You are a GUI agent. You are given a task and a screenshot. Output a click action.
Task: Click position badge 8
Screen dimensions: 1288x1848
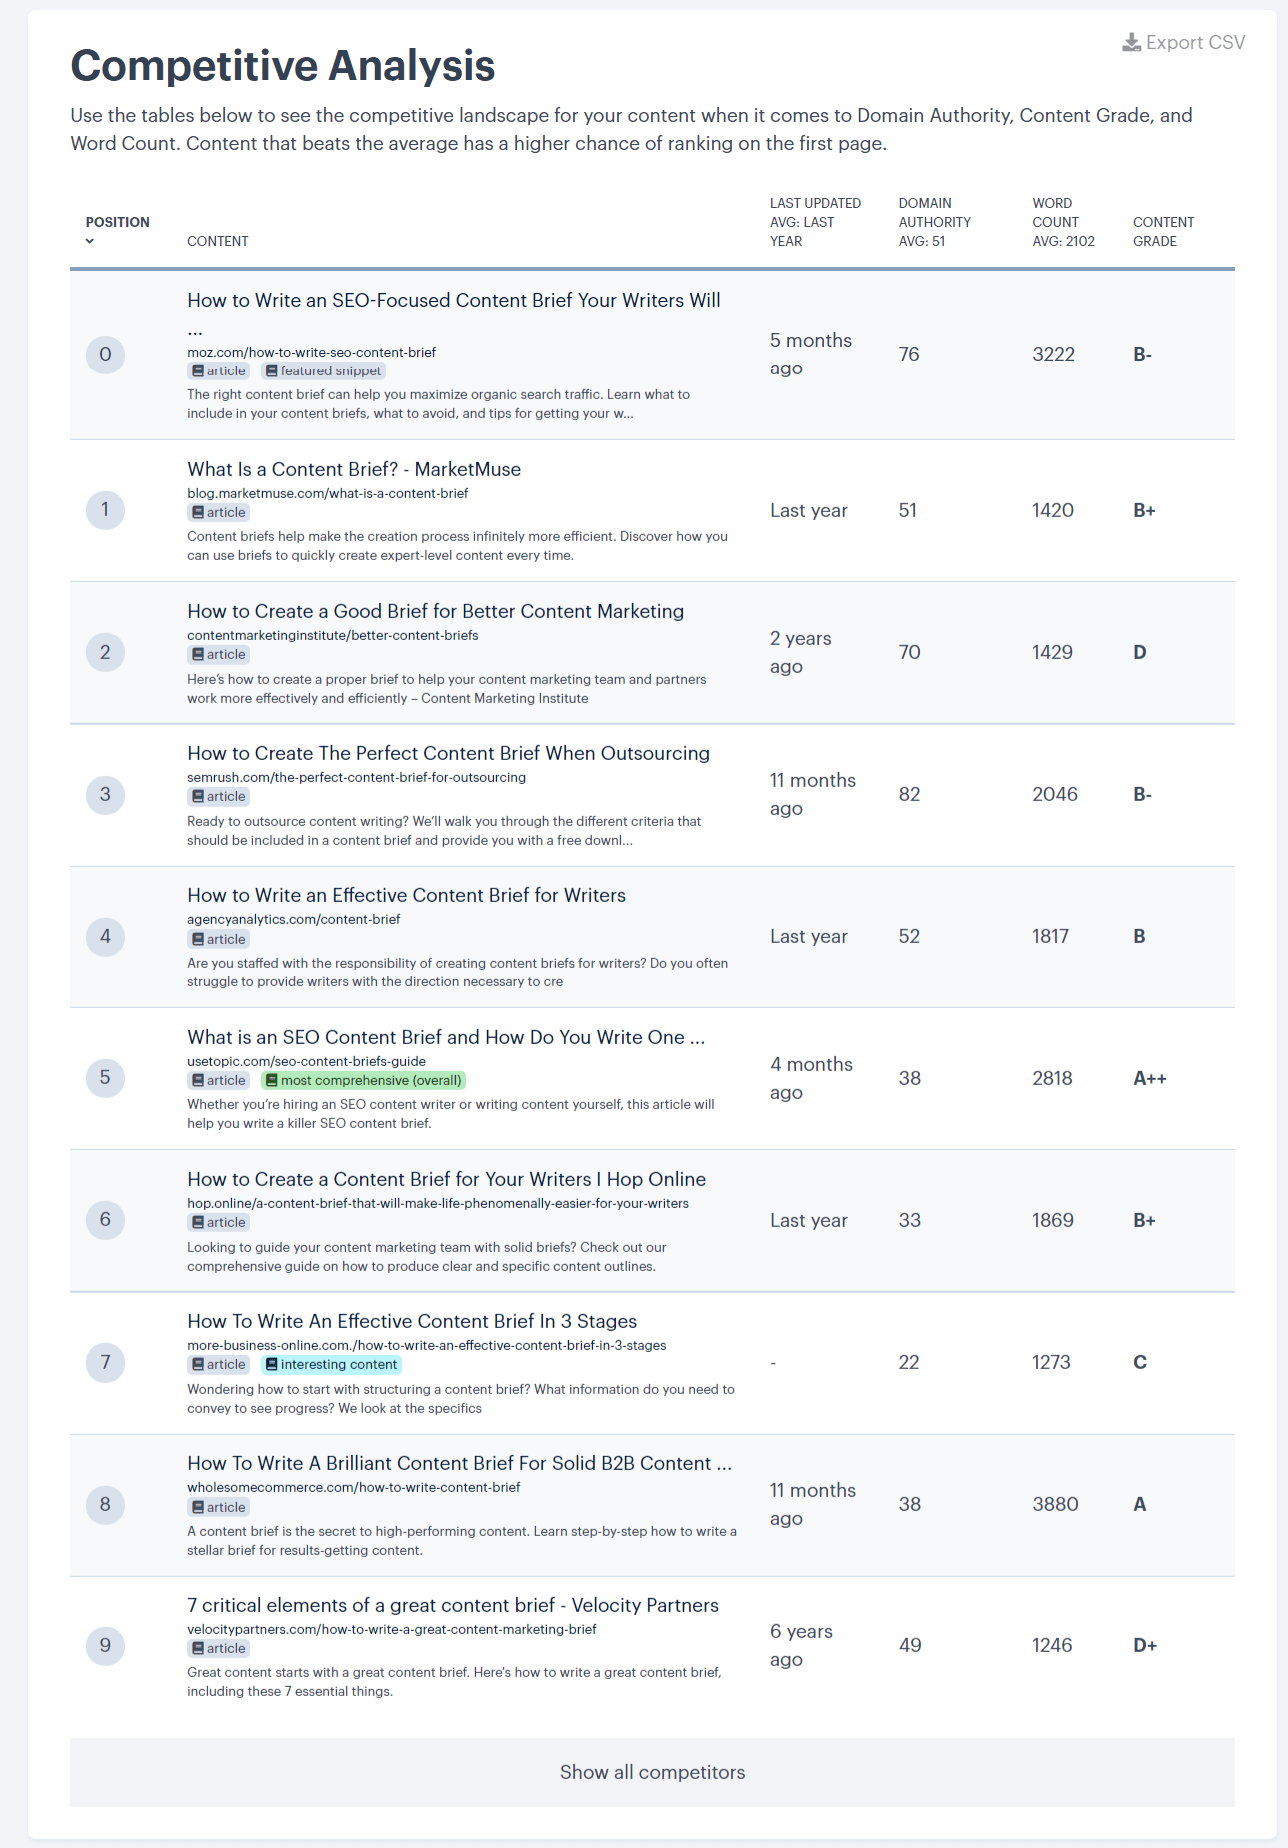105,1504
